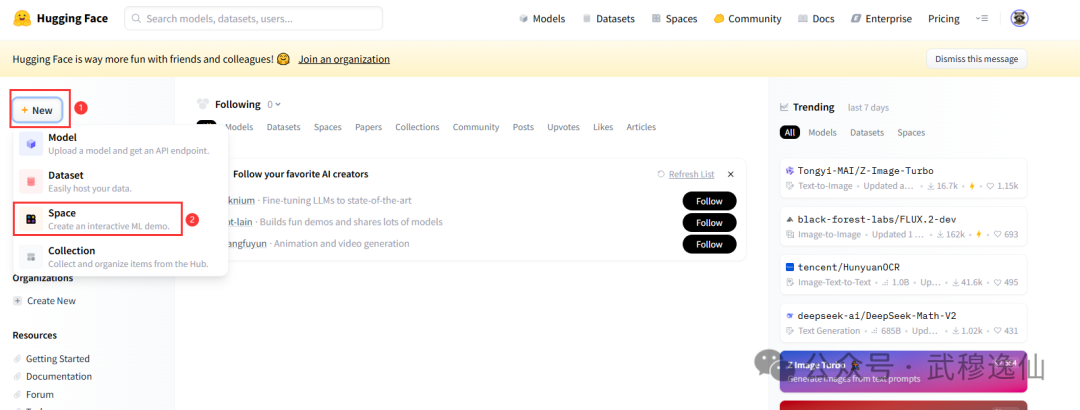Select the Likes tab in Following feed
The width and height of the screenshot is (1080, 410).
click(x=603, y=127)
